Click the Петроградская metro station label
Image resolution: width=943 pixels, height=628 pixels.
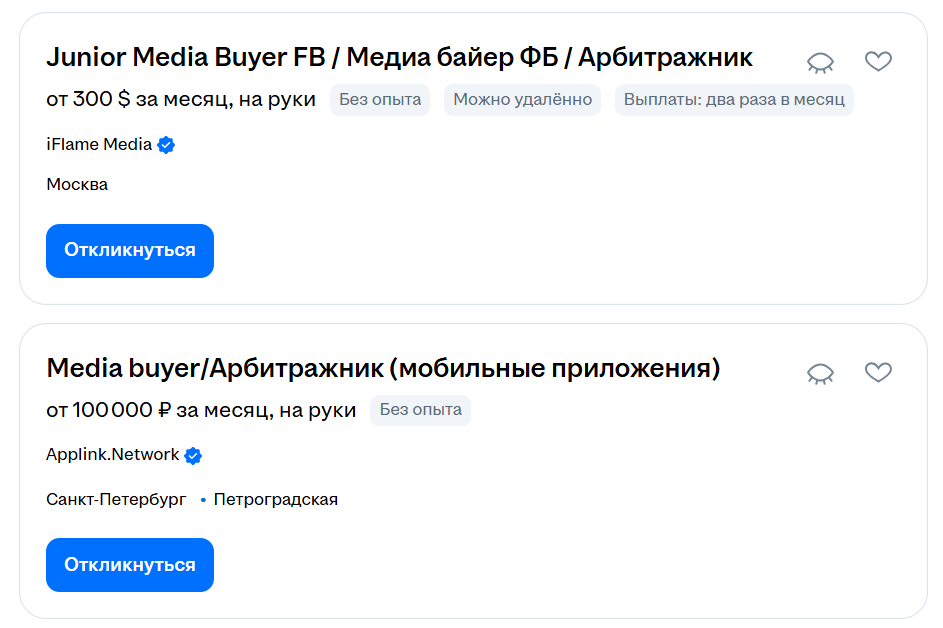(x=275, y=499)
